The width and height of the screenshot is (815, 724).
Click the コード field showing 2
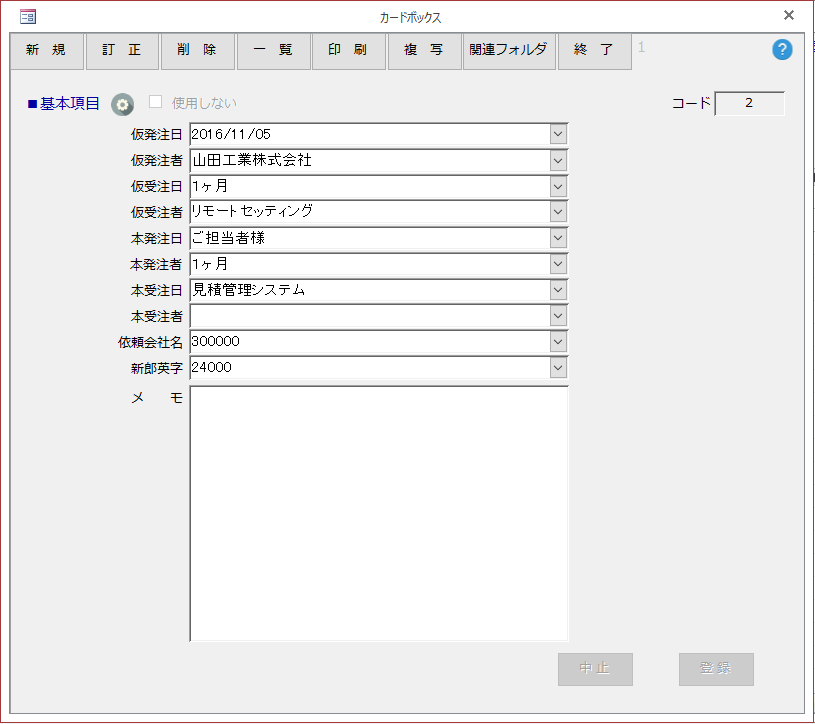(x=750, y=103)
